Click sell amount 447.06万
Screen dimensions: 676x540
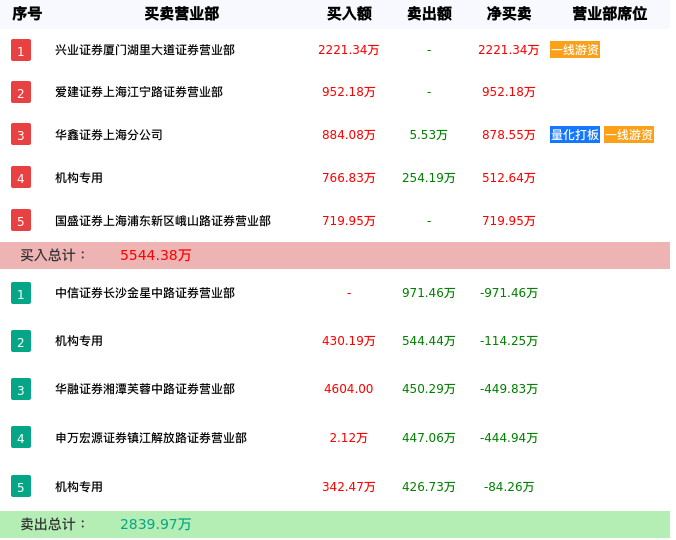429,438
